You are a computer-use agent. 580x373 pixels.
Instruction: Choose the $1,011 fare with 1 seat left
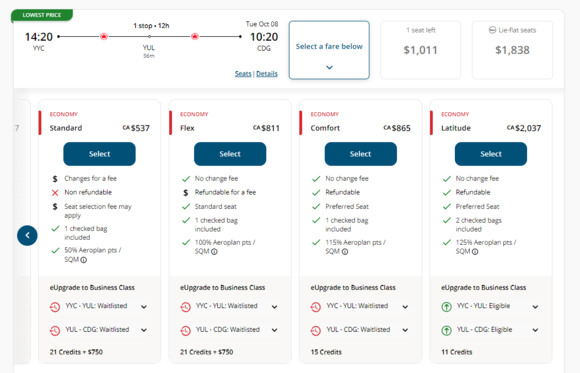coord(421,50)
